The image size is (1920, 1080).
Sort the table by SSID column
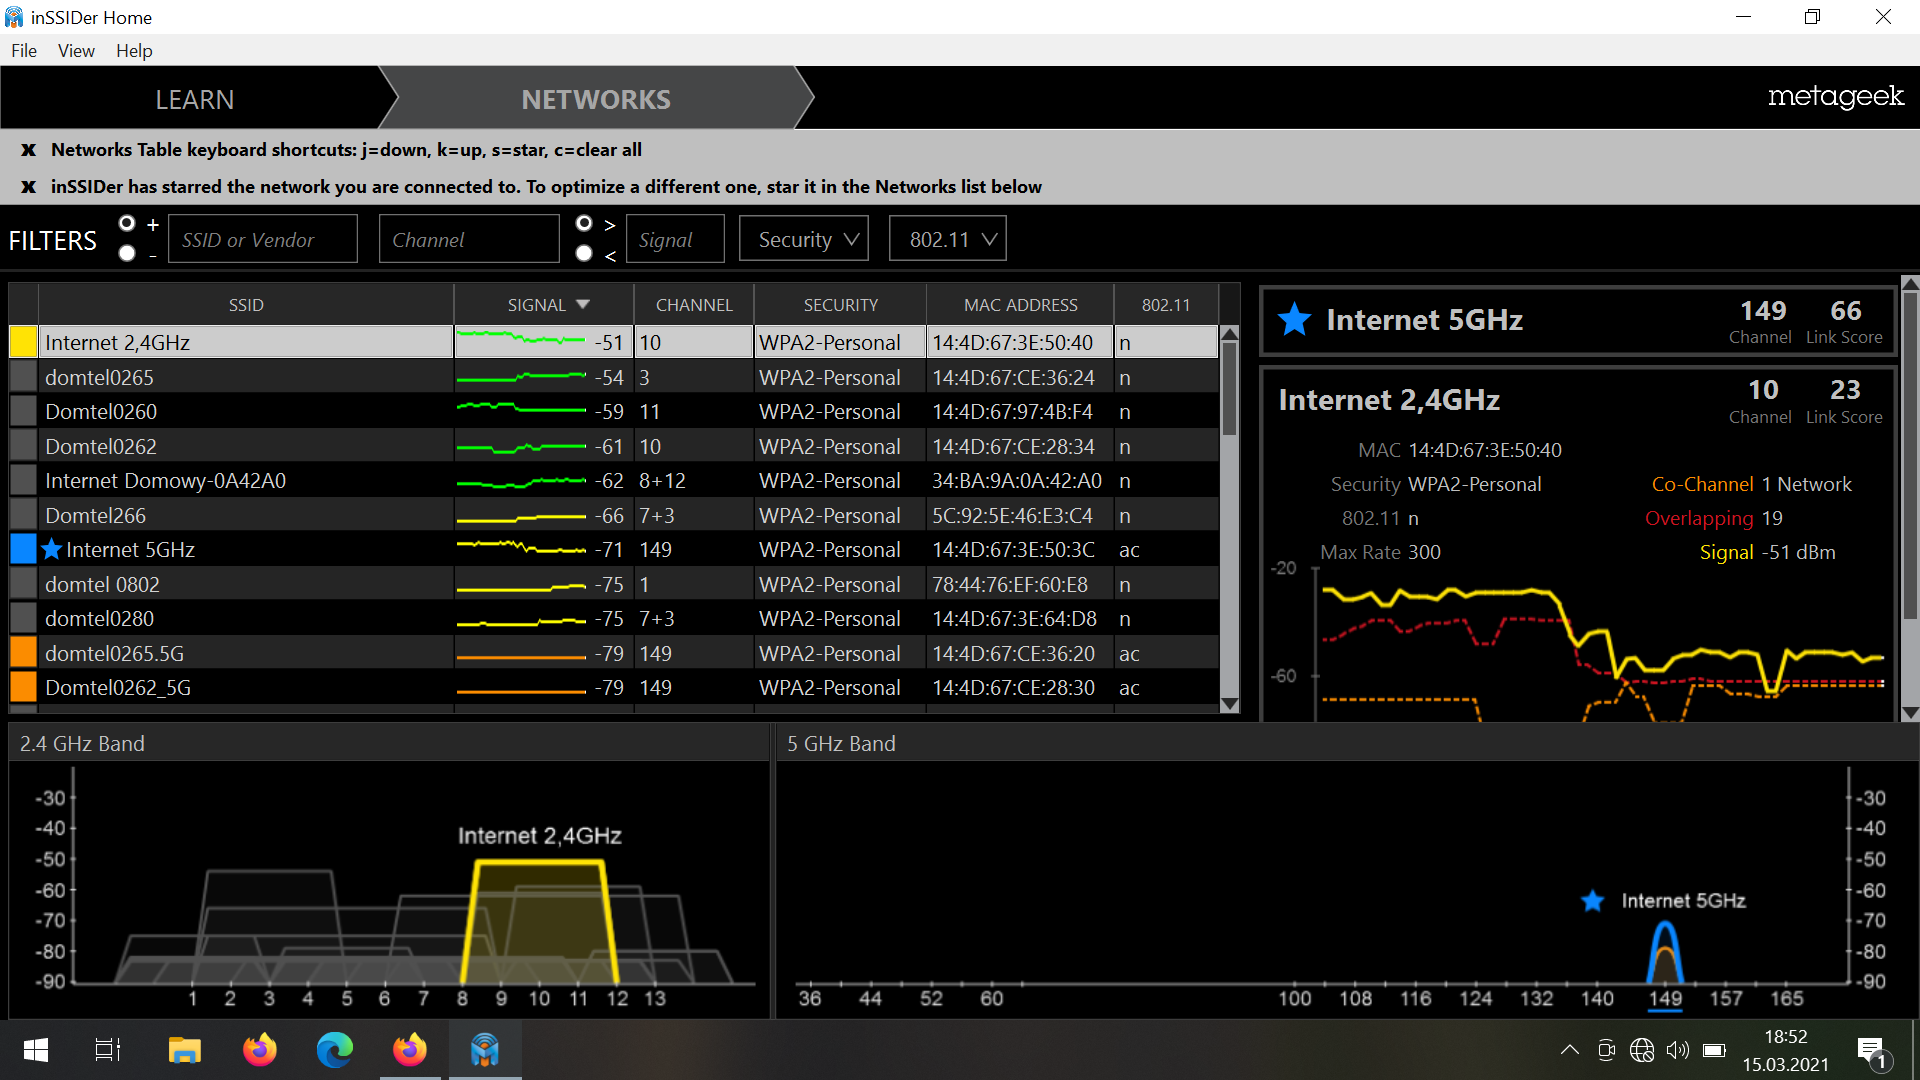[x=246, y=305]
